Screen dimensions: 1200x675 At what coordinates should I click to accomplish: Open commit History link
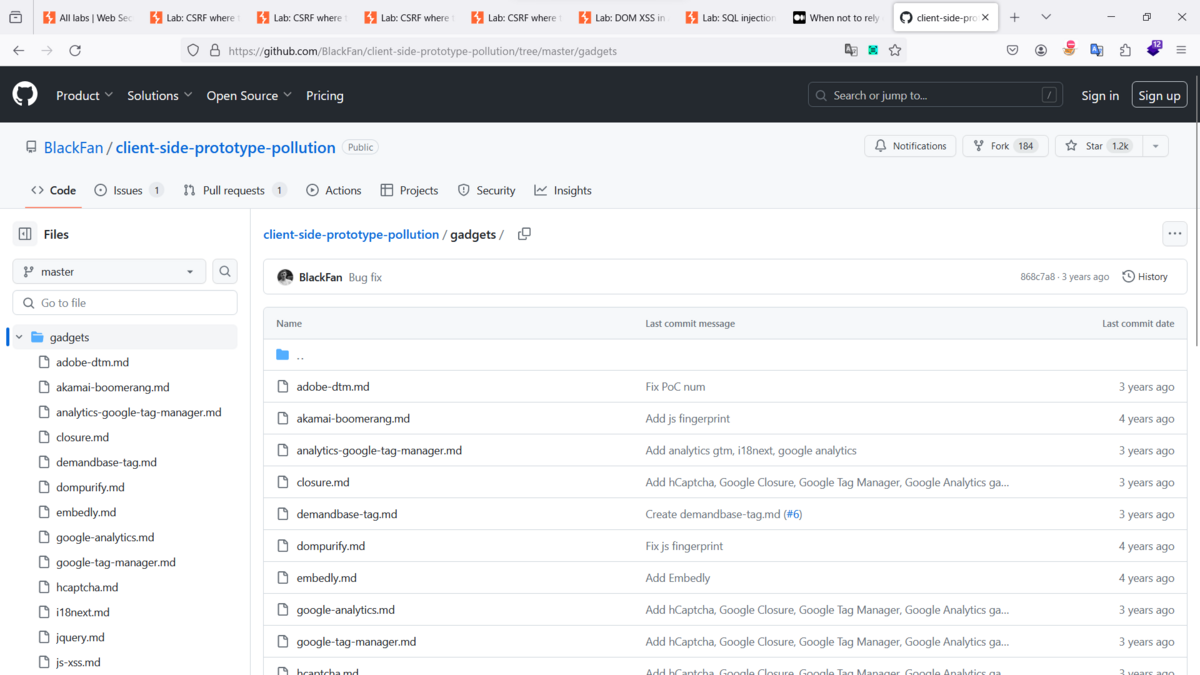coord(1145,277)
